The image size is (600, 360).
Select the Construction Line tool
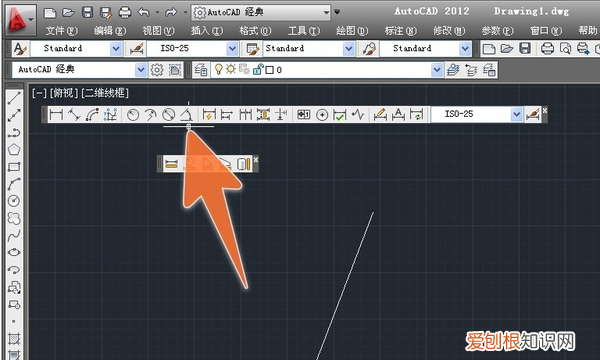(14, 115)
